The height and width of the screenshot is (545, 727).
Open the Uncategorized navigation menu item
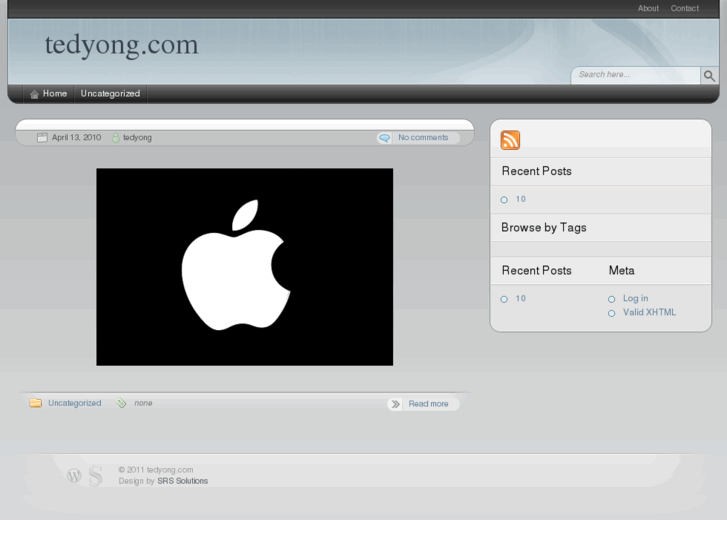coord(110,94)
